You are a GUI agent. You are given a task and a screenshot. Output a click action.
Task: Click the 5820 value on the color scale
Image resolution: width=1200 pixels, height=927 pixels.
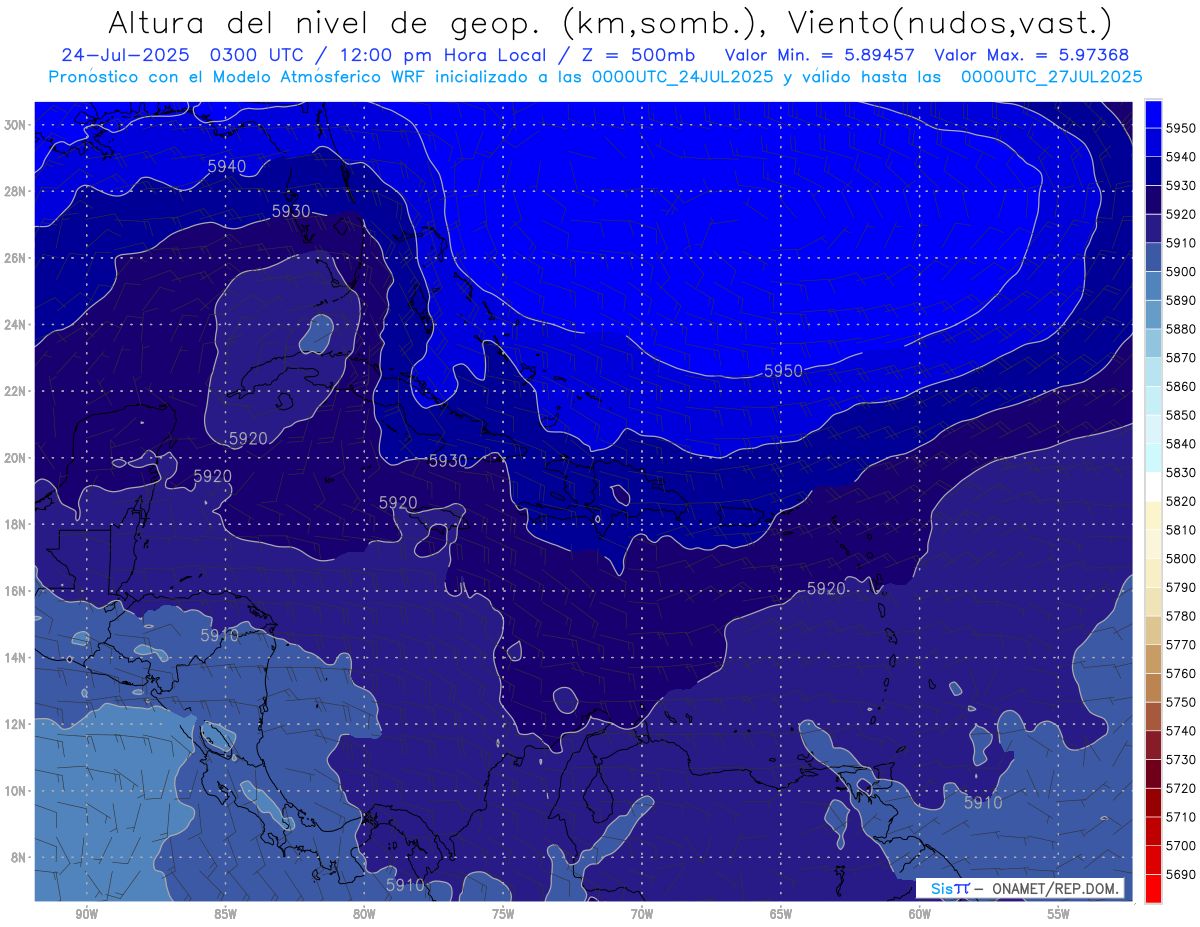1181,501
